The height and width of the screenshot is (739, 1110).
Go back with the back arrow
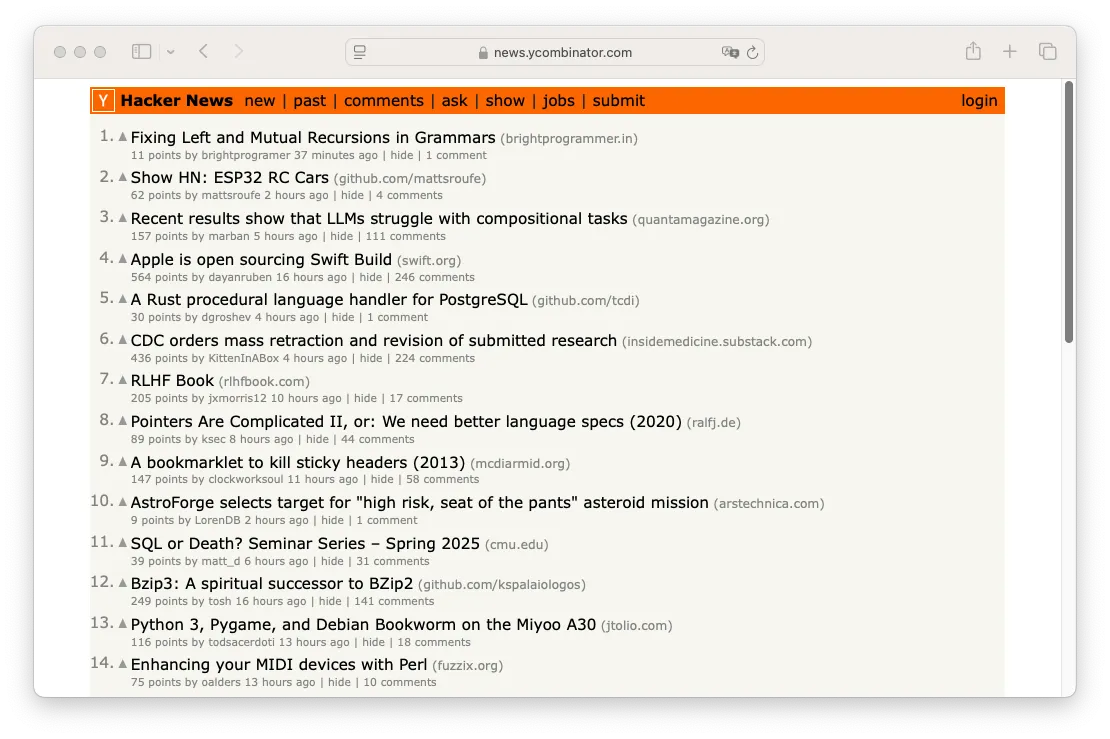point(204,52)
